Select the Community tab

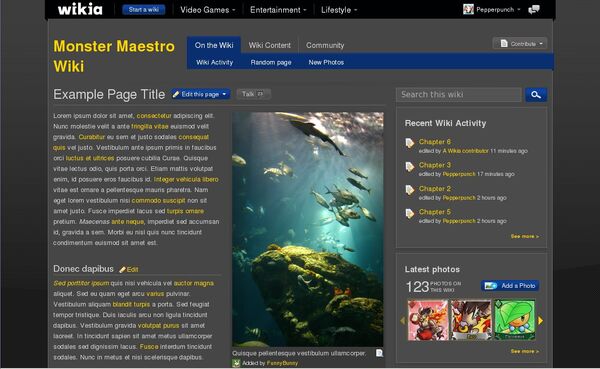325,45
